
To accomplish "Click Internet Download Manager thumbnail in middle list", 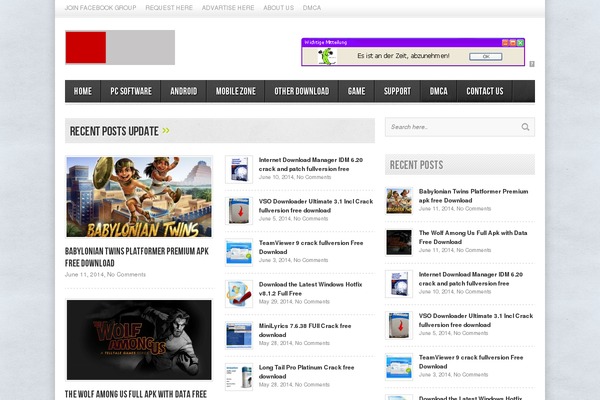I will click(239, 169).
